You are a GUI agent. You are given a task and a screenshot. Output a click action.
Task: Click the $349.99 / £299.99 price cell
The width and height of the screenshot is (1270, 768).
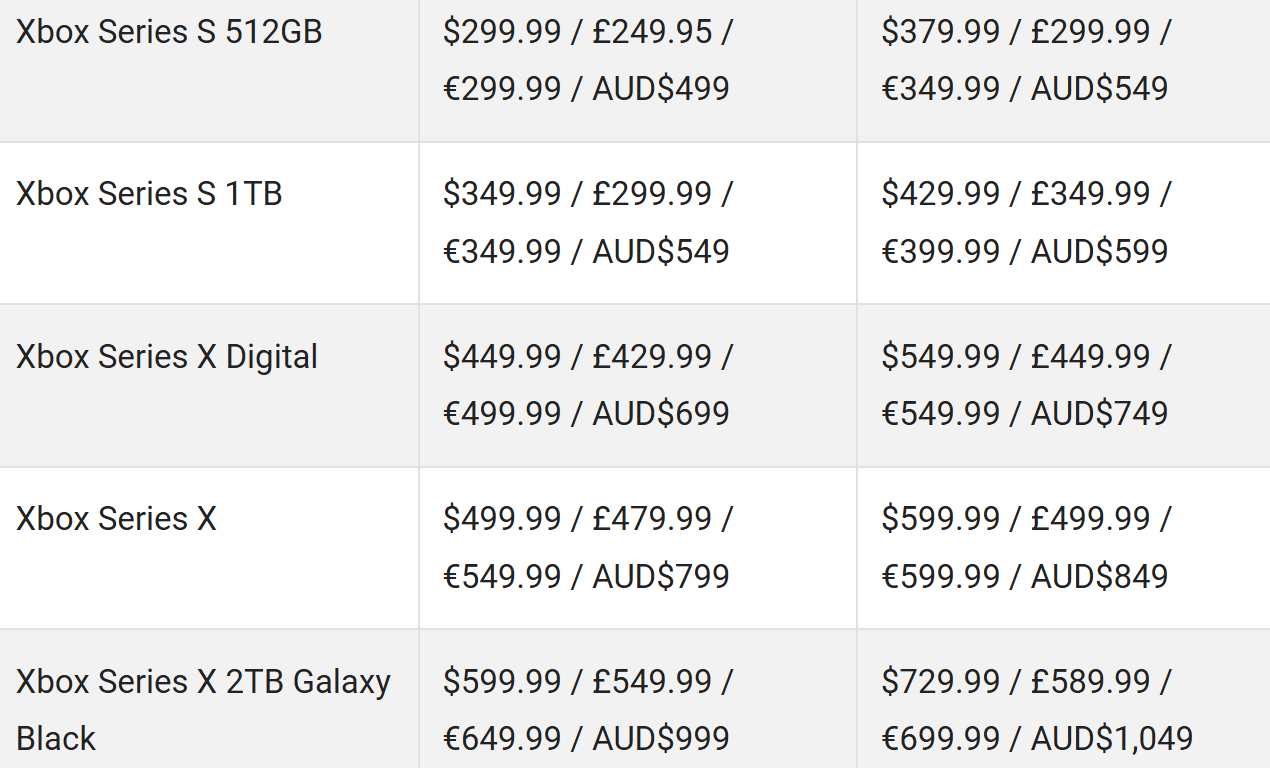(x=587, y=222)
